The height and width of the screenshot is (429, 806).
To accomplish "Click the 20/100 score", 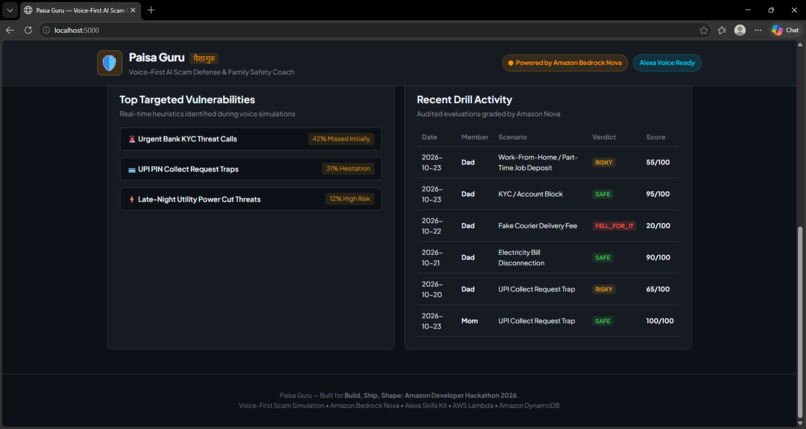I will click(x=658, y=226).
